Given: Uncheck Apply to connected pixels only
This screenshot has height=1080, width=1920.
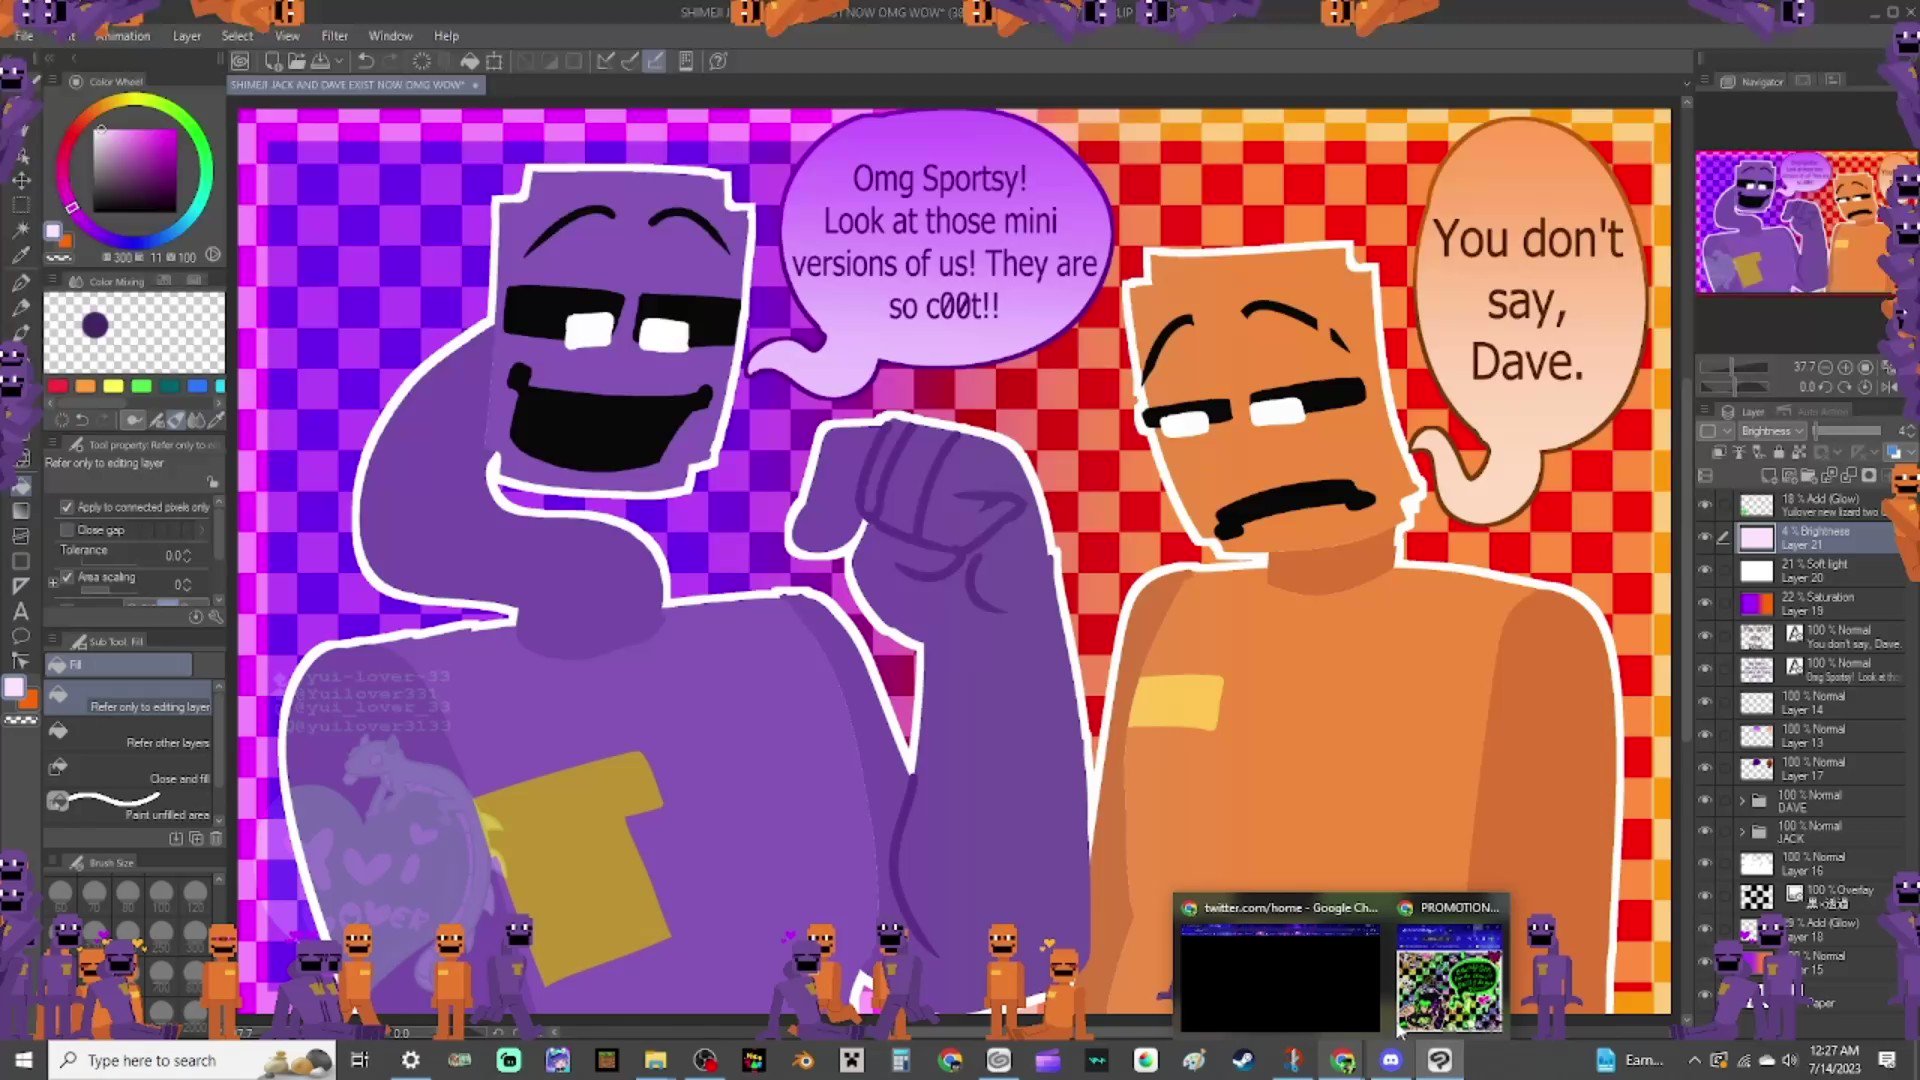Looking at the screenshot, I should pos(67,507).
